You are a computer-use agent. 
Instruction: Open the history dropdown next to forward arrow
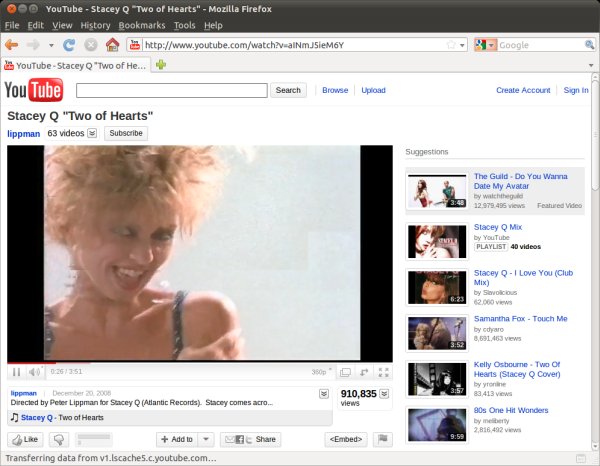51,45
